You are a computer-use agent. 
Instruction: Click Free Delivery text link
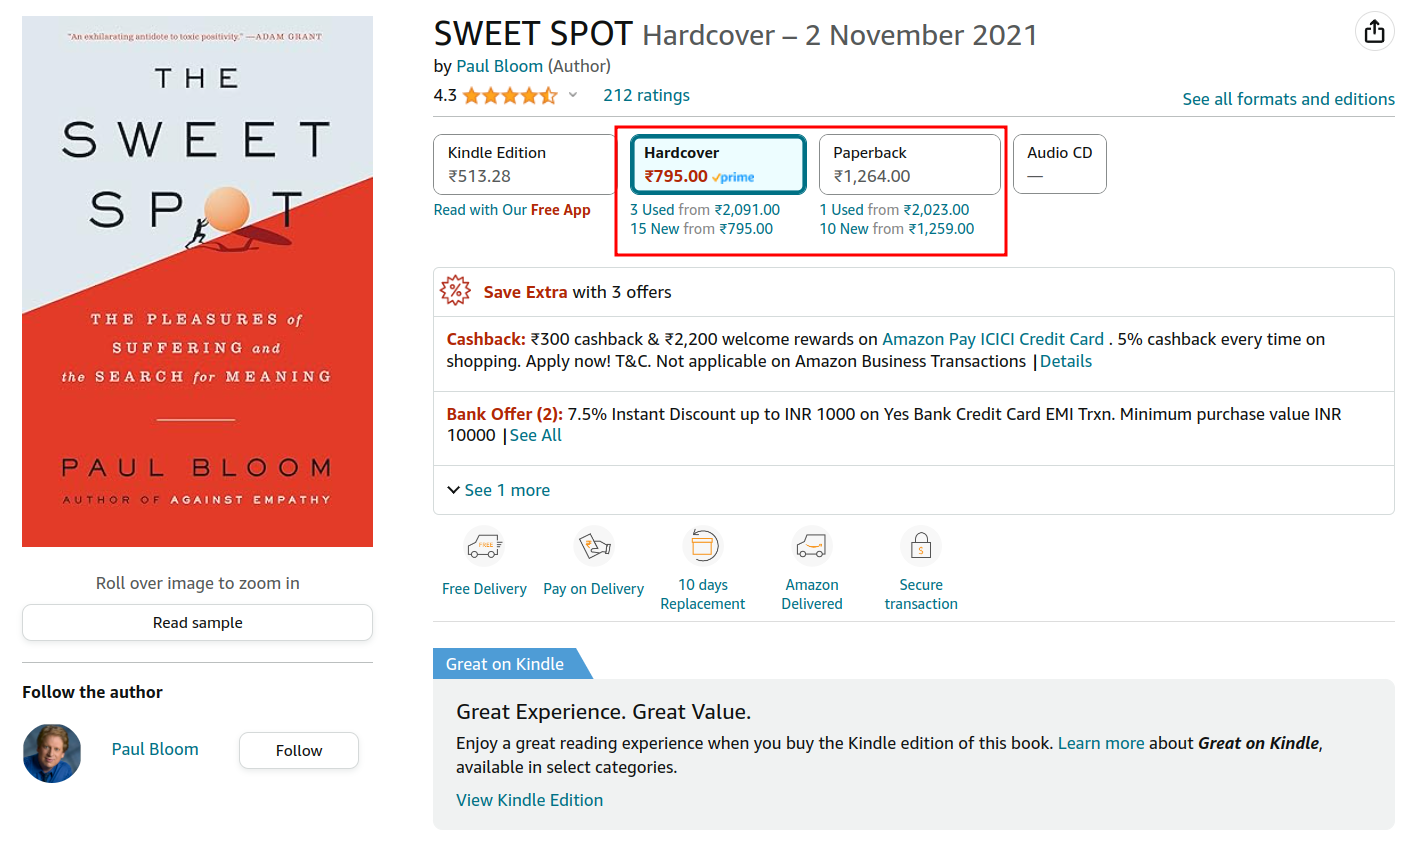[484, 589]
